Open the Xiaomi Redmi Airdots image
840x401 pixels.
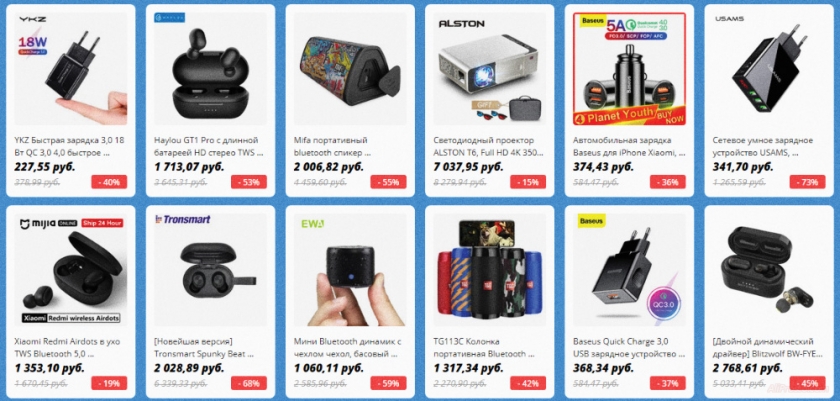point(71,270)
